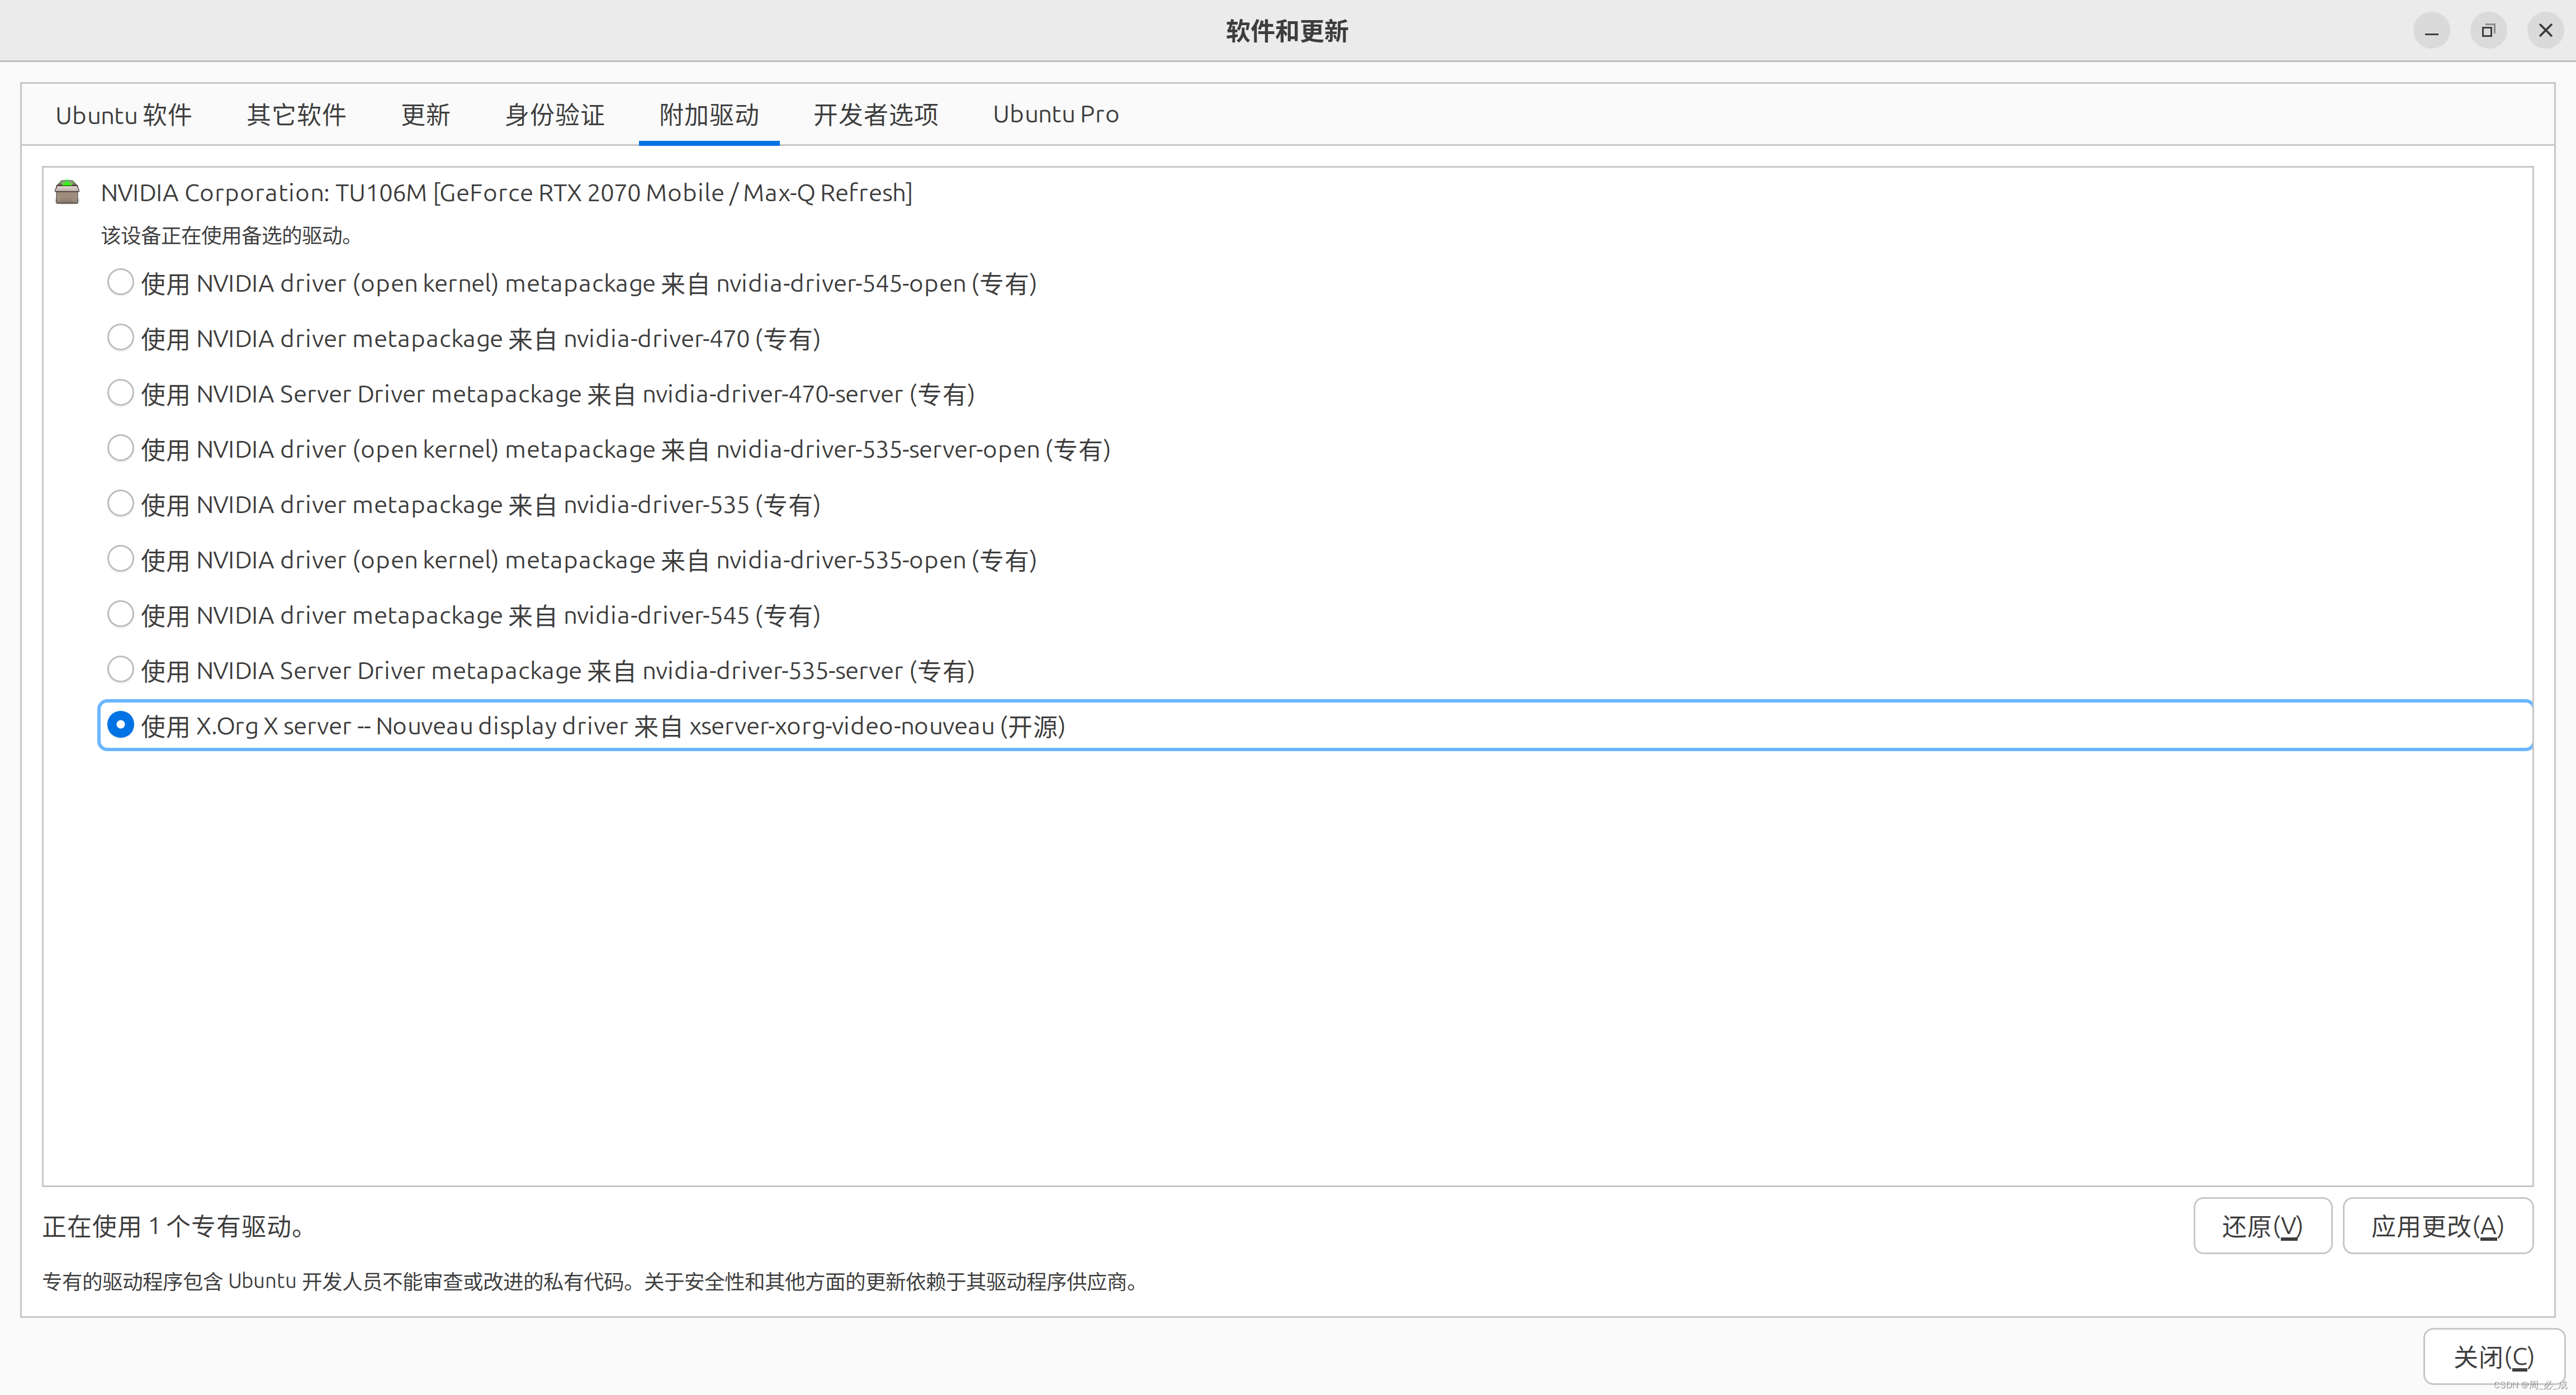
Task: Maximize the window with the restore icon
Action: (2488, 31)
